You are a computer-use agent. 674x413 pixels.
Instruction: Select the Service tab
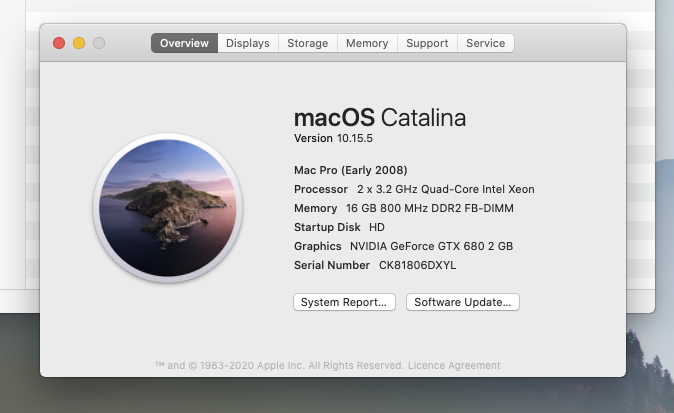486,43
